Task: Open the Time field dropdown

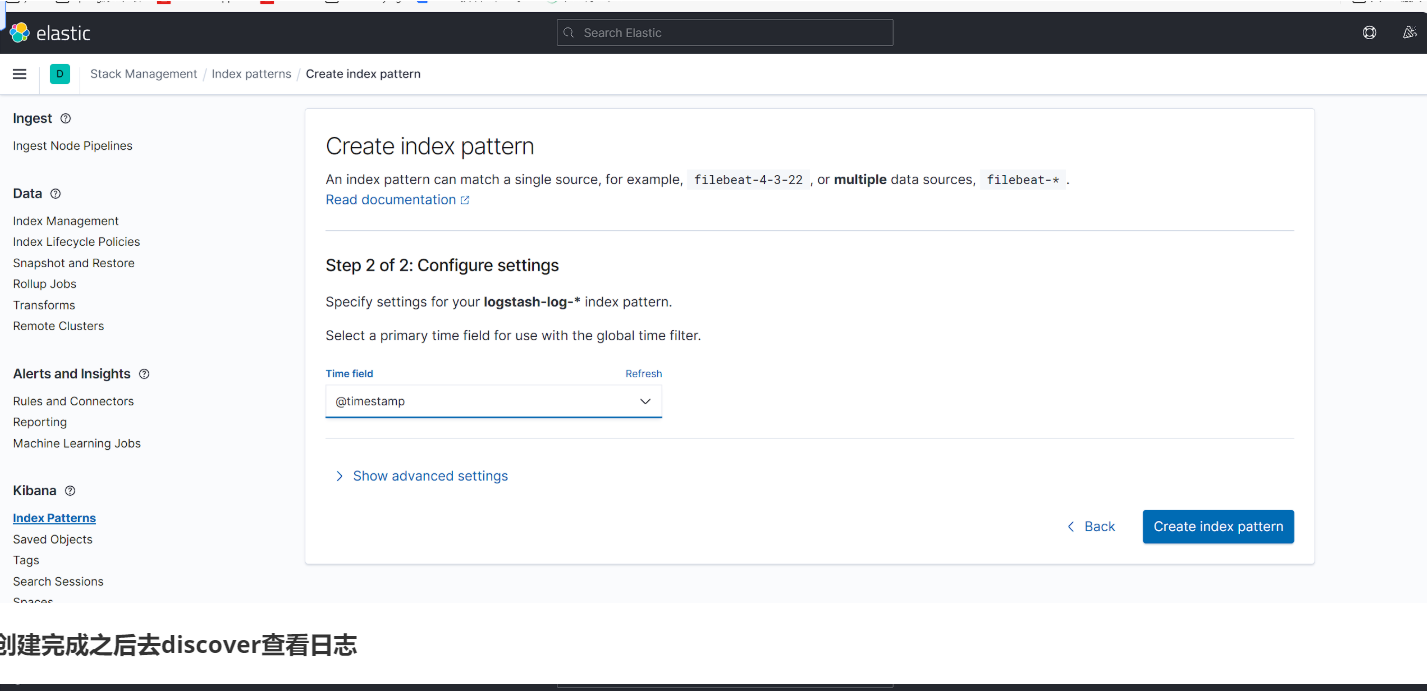Action: pyautogui.click(x=493, y=401)
